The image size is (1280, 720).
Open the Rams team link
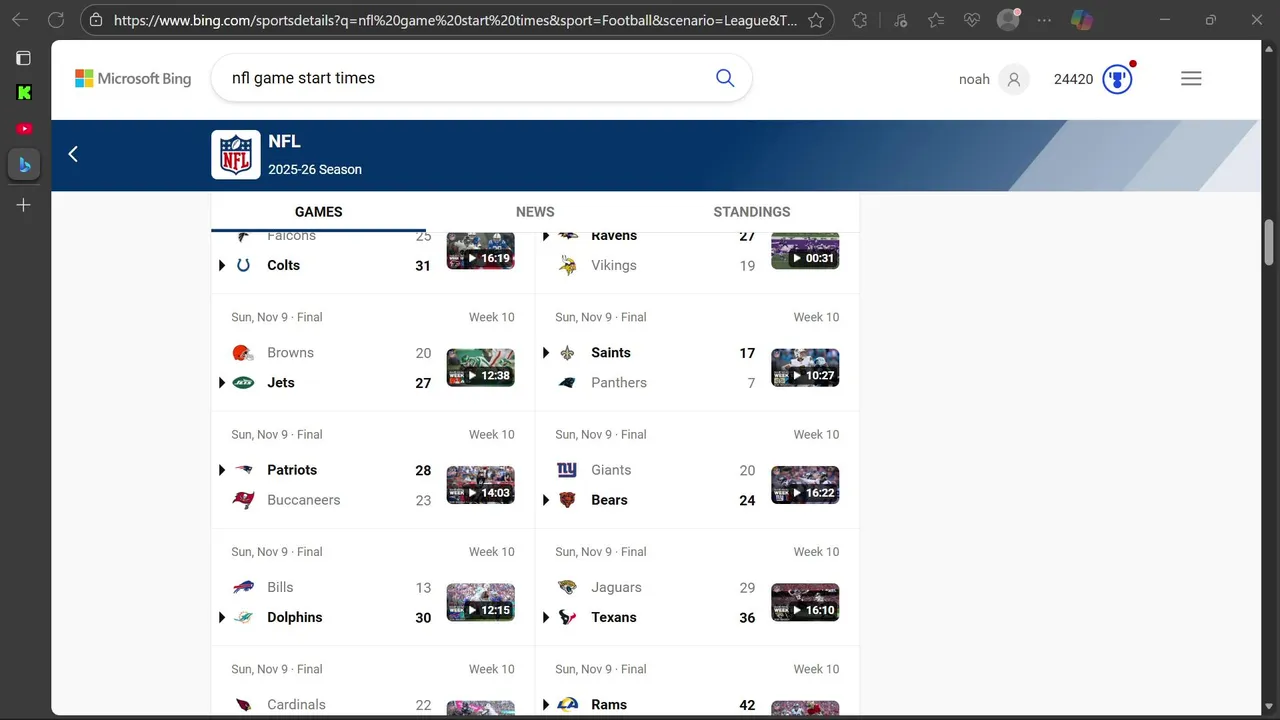609,705
